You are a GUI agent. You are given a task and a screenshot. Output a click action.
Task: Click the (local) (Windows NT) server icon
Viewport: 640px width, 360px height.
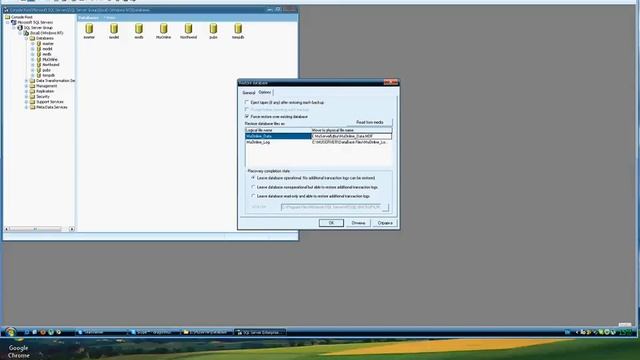coord(26,33)
